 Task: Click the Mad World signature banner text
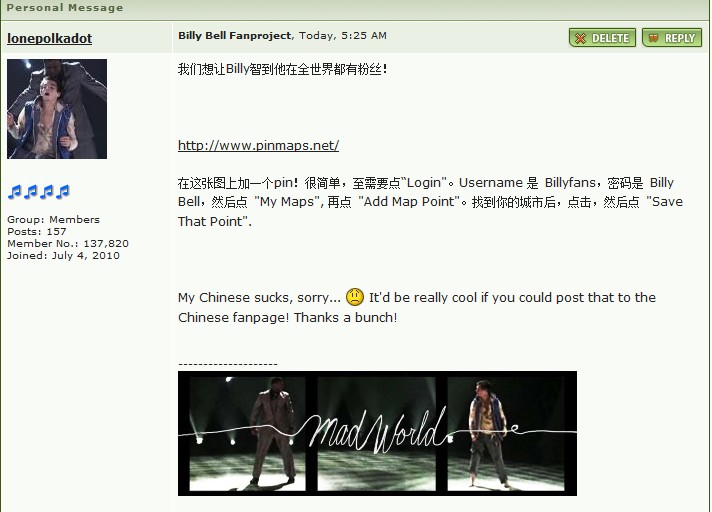pyautogui.click(x=377, y=430)
